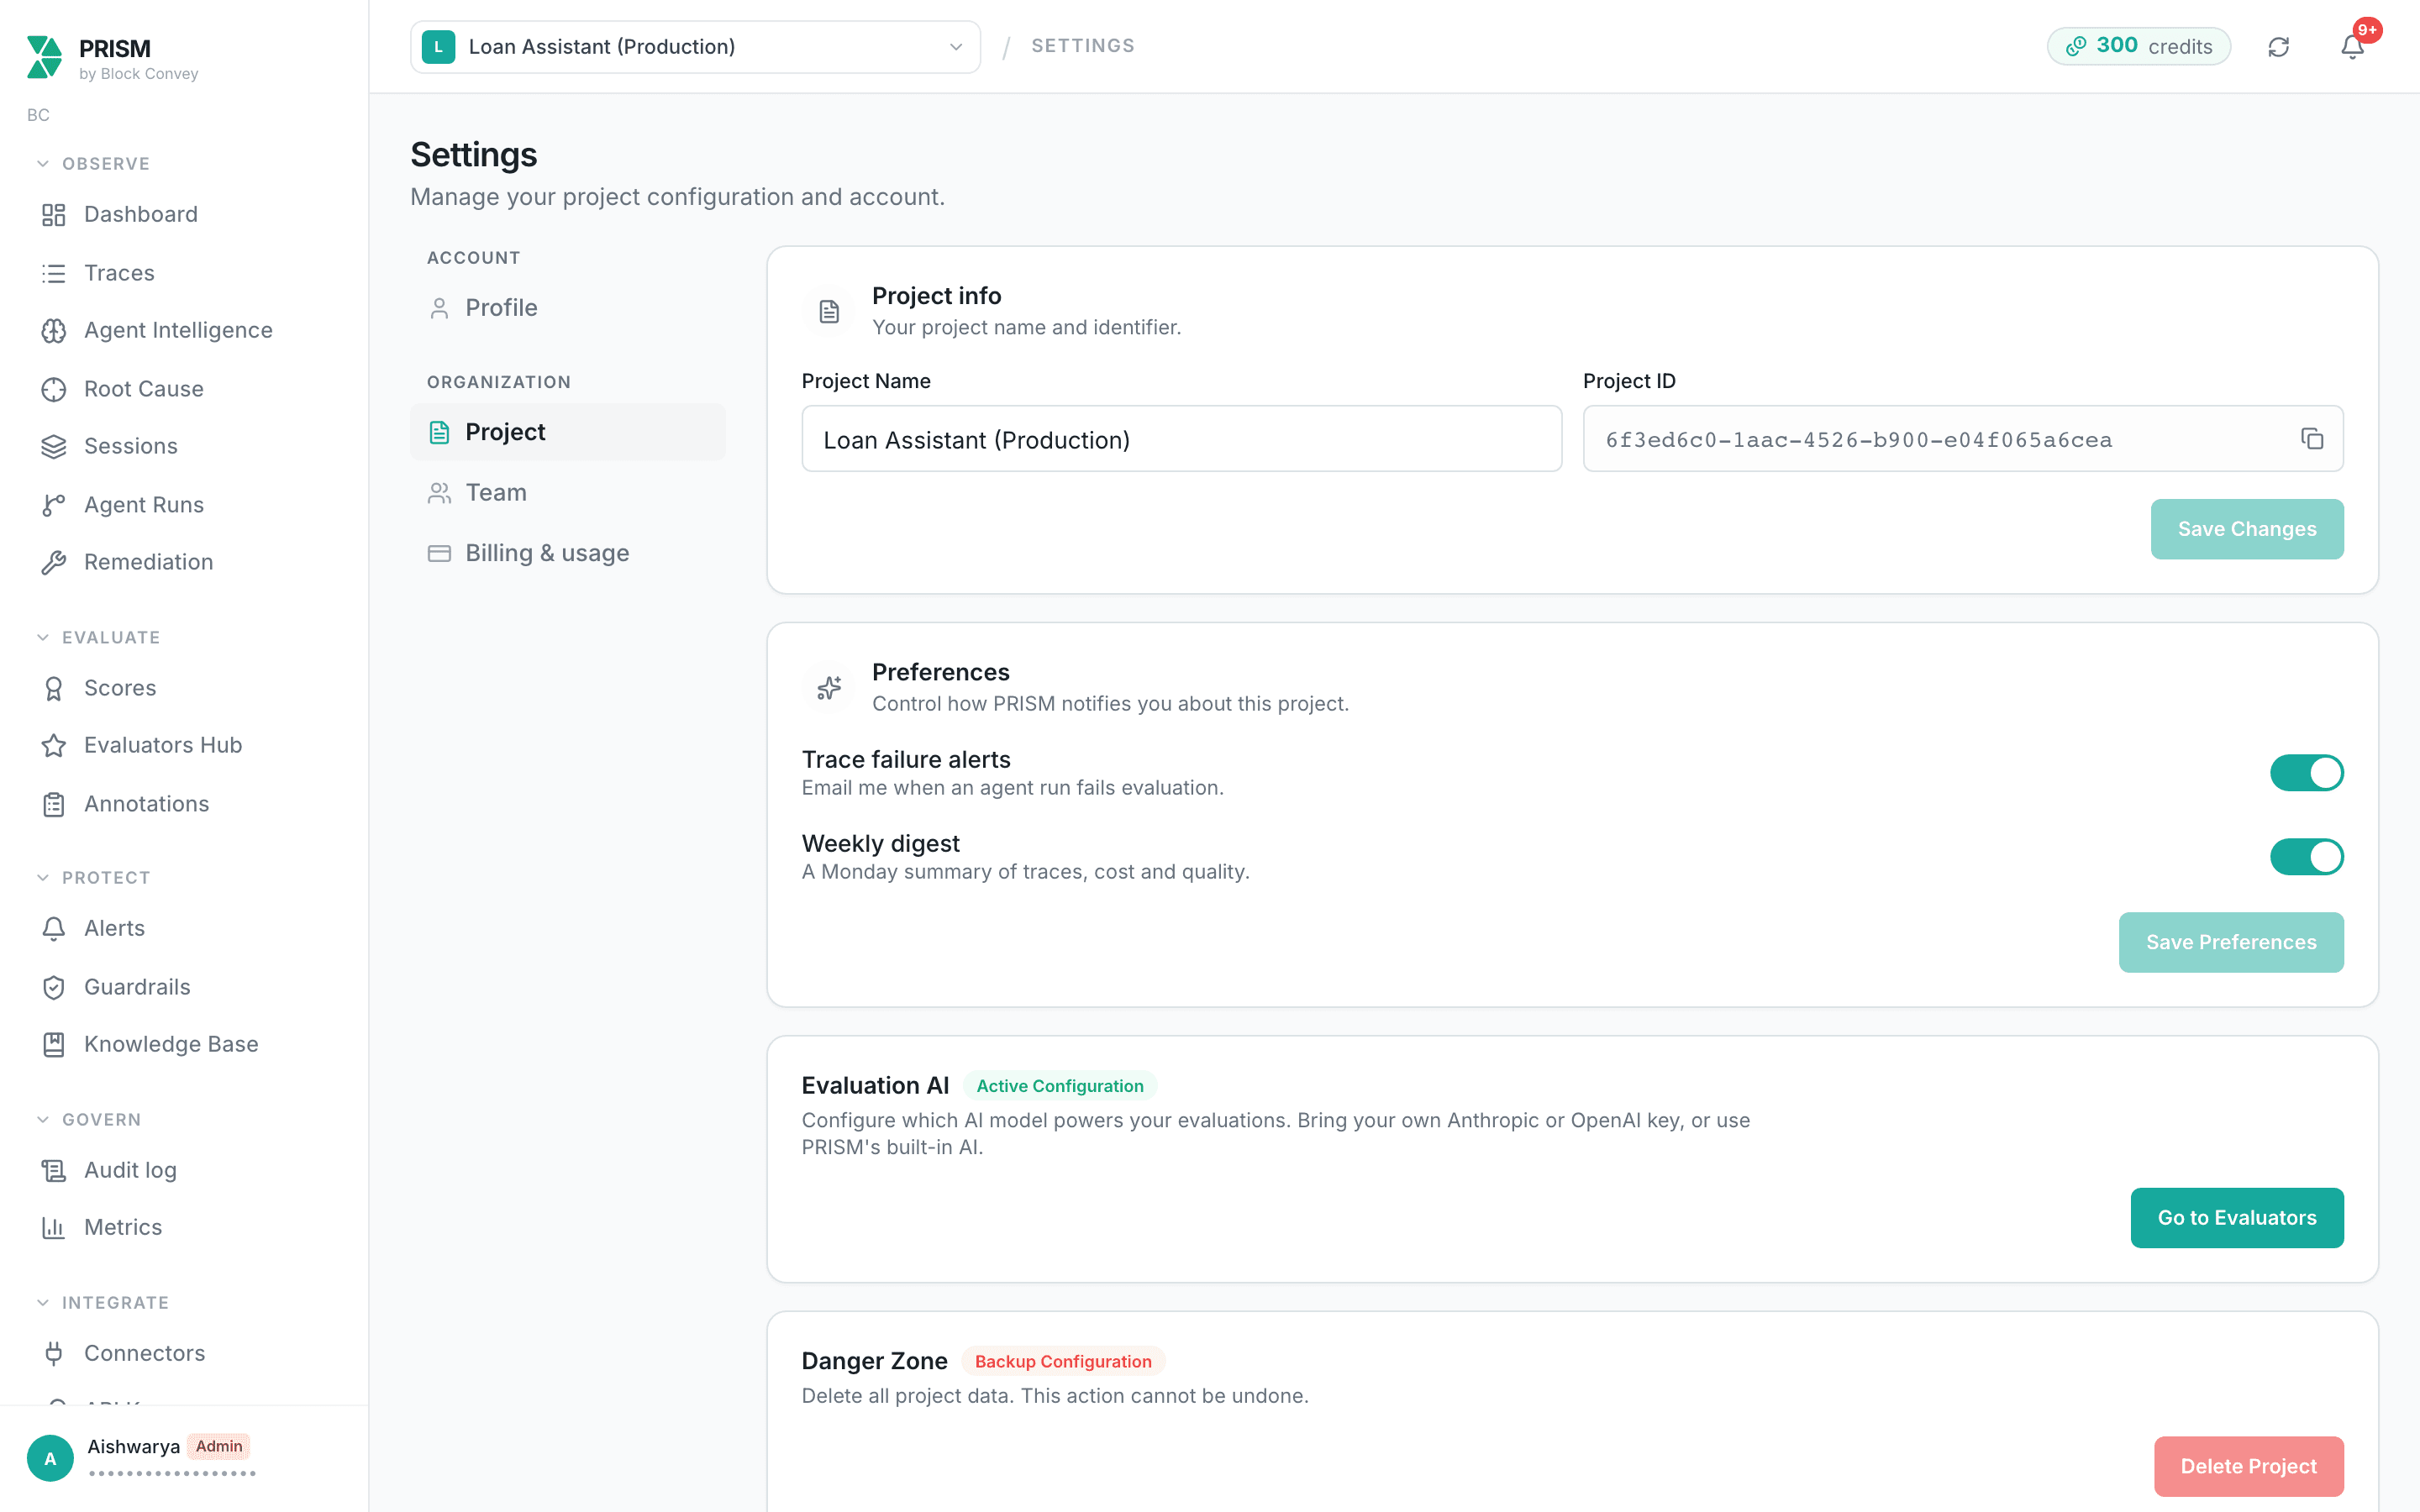Click the Active Configuration badge

click(1060, 1086)
